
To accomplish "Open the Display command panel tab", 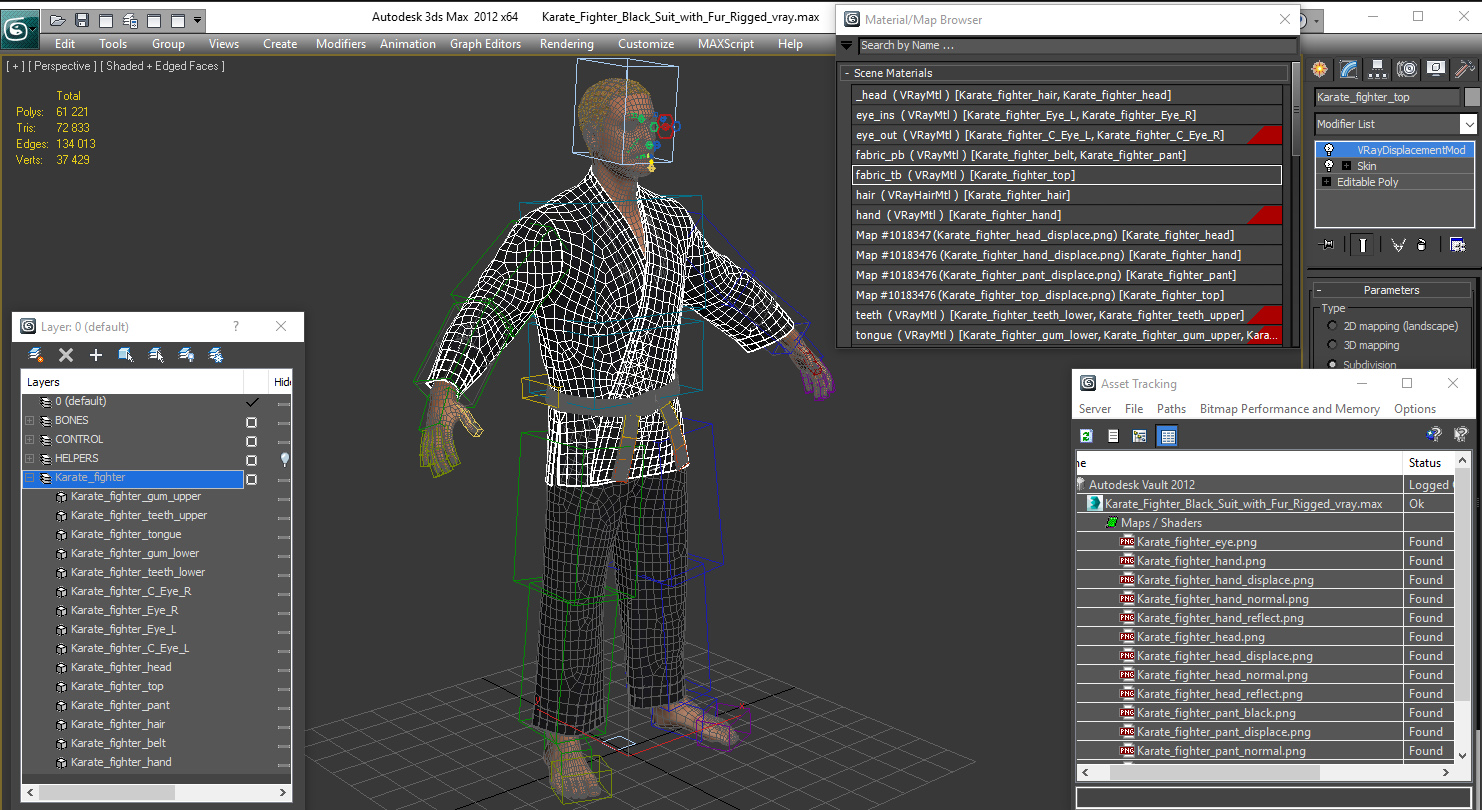I will (1436, 69).
